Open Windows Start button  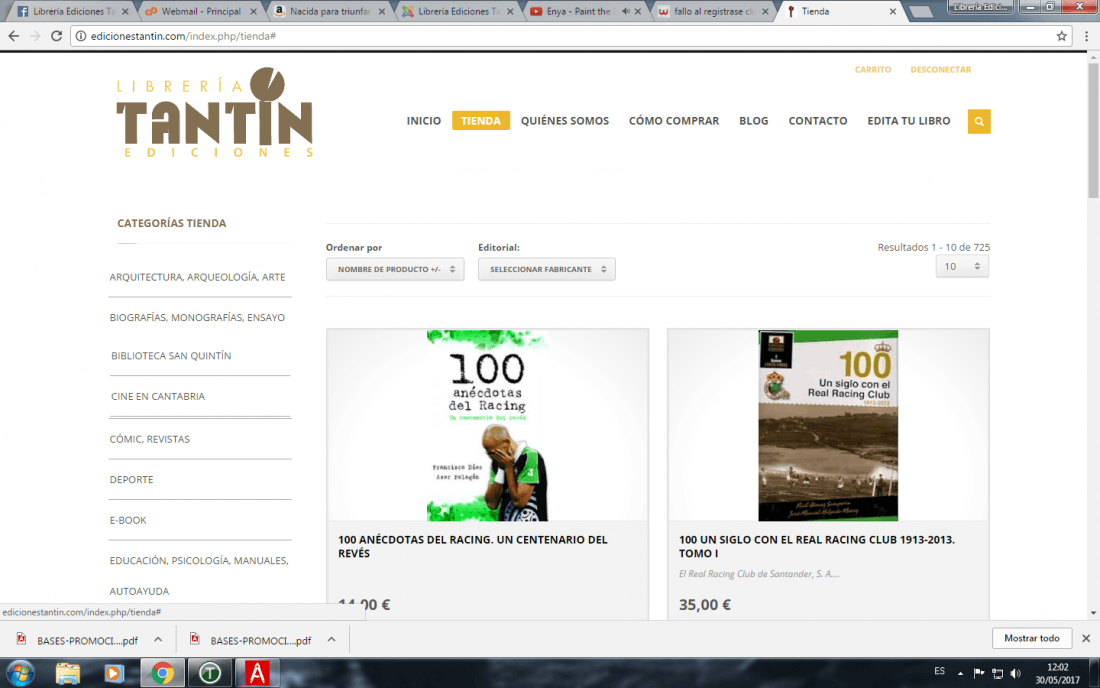click(x=20, y=673)
